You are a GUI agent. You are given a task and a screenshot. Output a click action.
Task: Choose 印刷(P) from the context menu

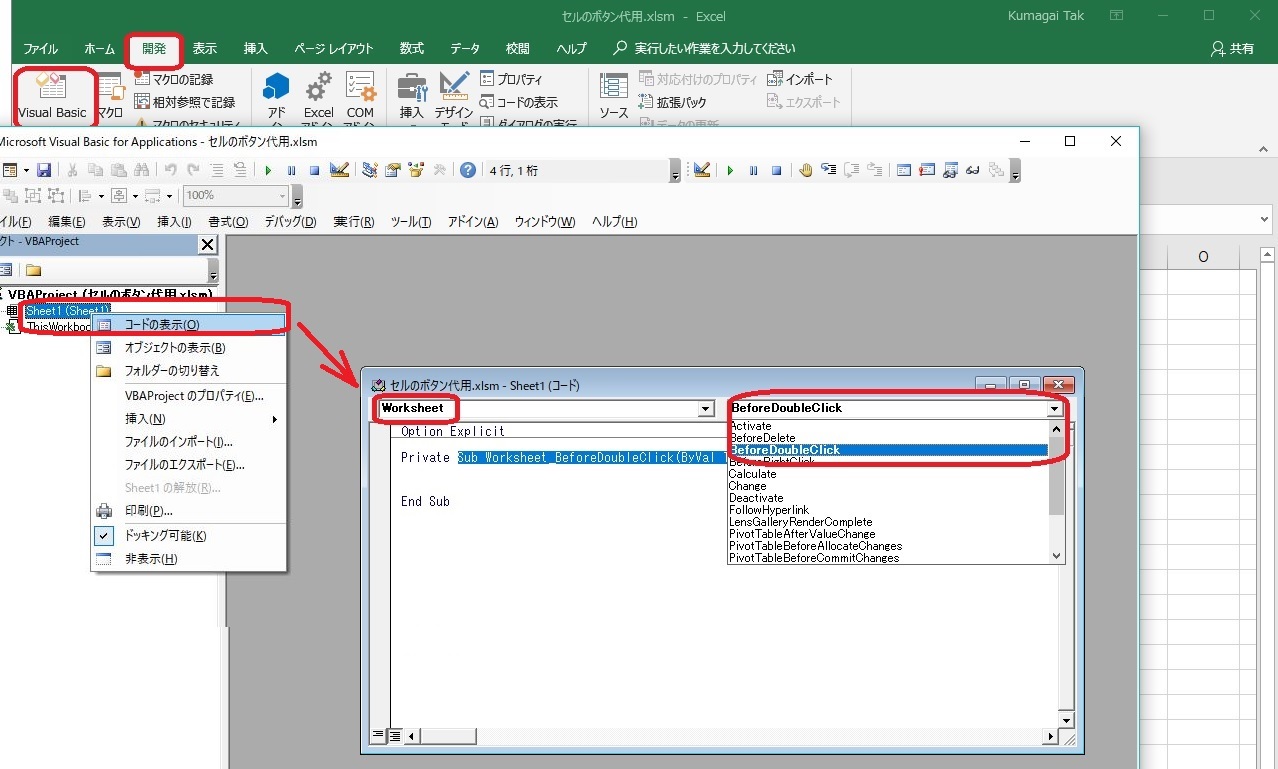(189, 511)
